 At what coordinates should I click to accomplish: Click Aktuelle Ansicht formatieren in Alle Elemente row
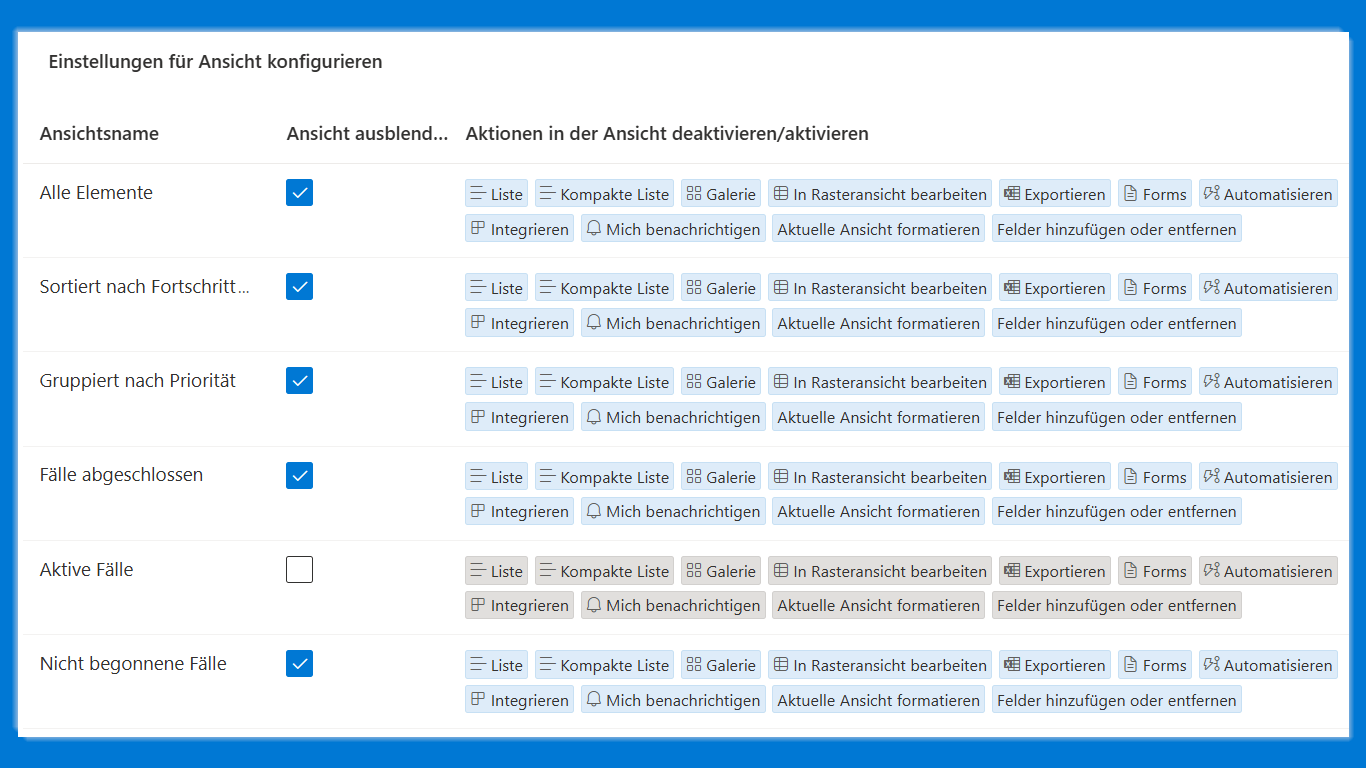coord(878,229)
